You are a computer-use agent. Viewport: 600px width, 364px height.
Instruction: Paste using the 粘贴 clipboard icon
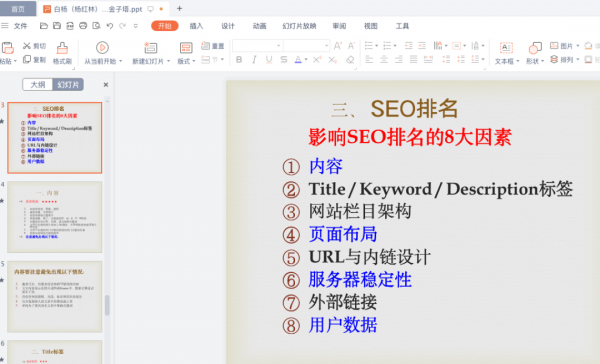pos(8,47)
